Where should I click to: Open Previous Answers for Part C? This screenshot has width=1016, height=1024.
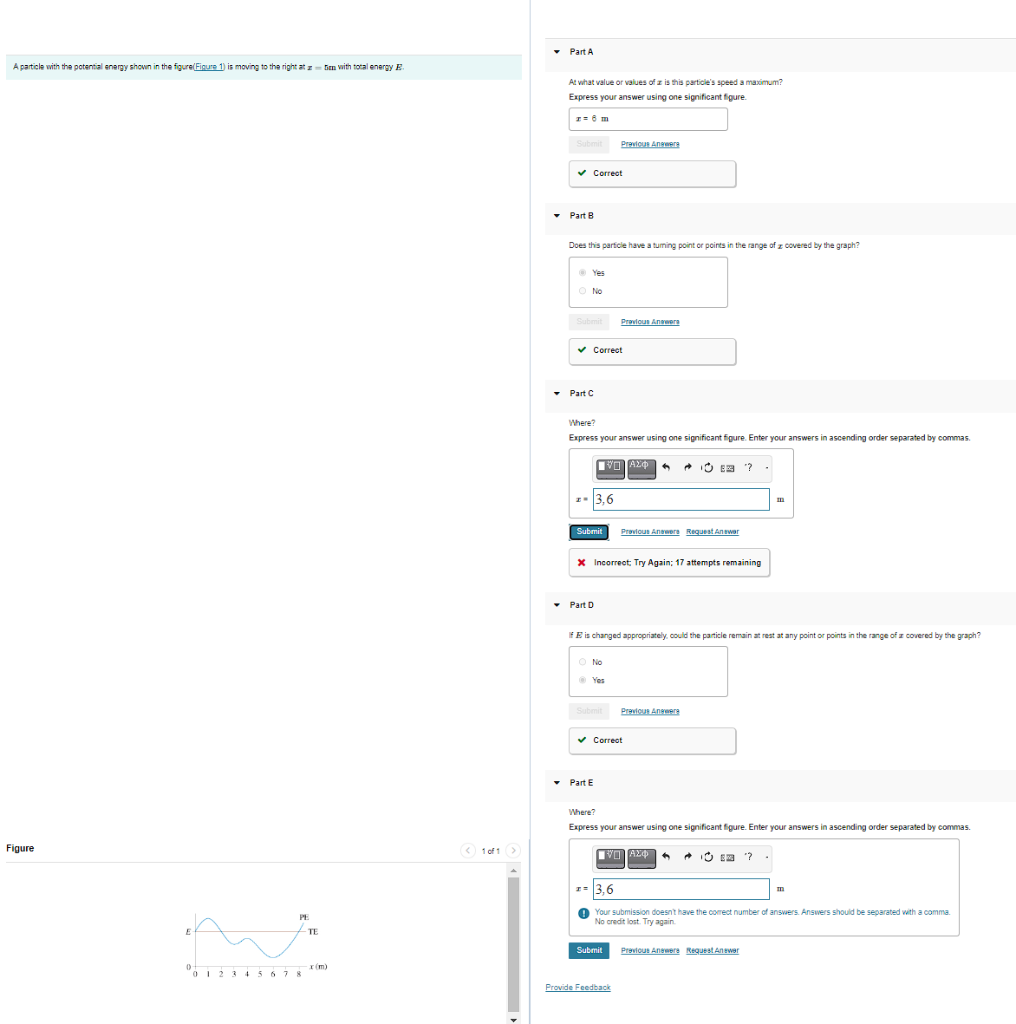click(650, 532)
